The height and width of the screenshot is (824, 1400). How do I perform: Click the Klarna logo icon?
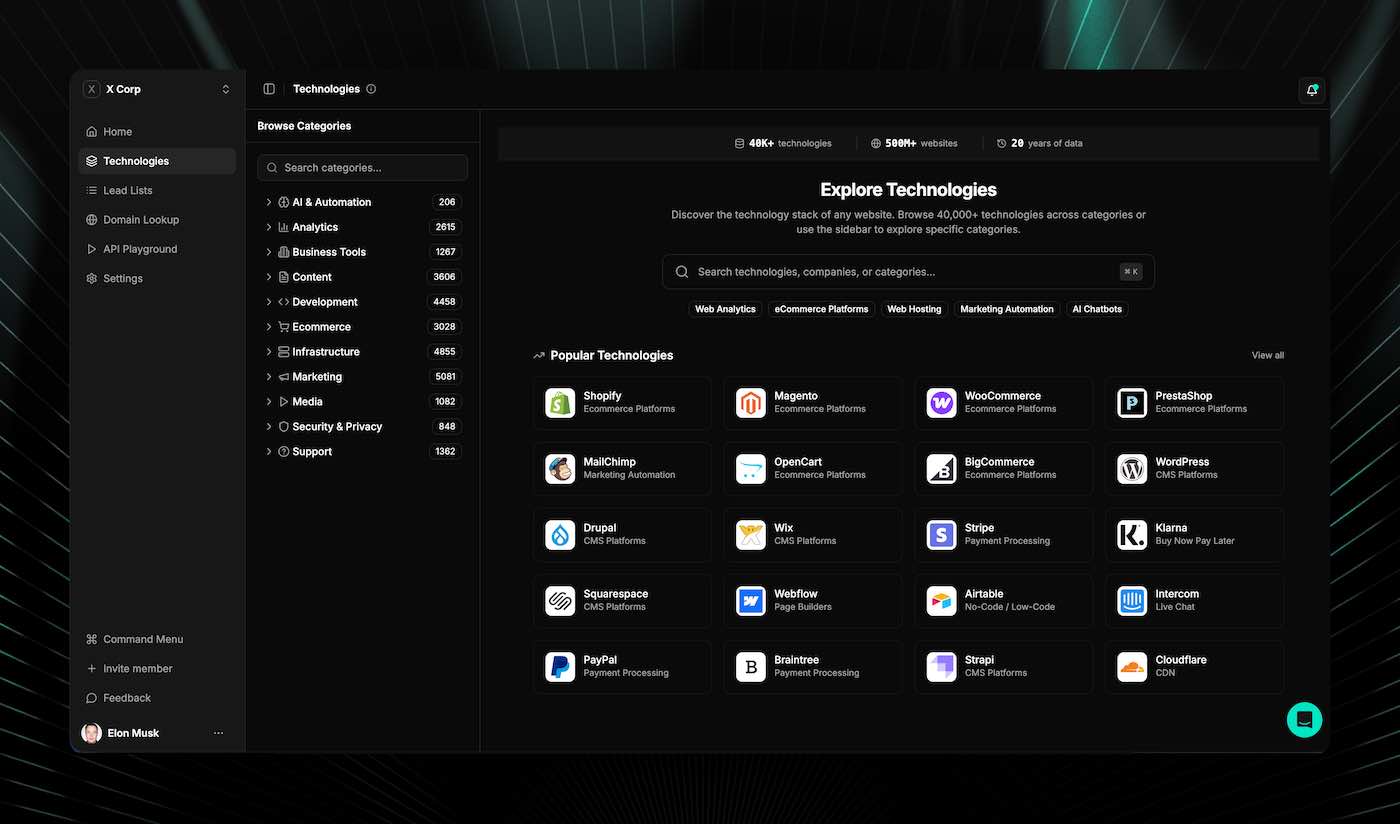point(1132,535)
